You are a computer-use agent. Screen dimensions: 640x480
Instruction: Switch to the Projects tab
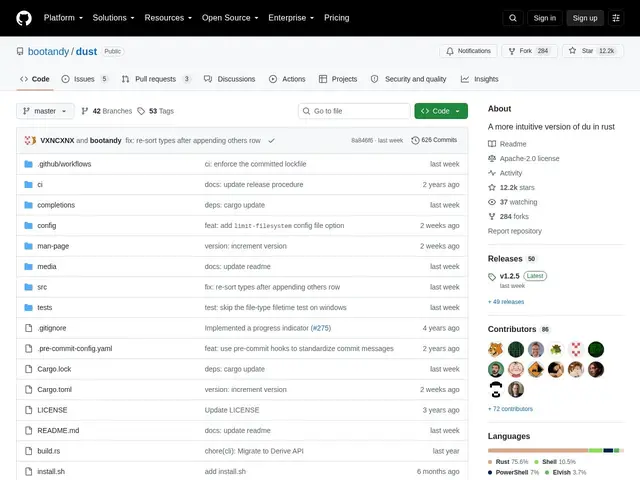coord(338,79)
